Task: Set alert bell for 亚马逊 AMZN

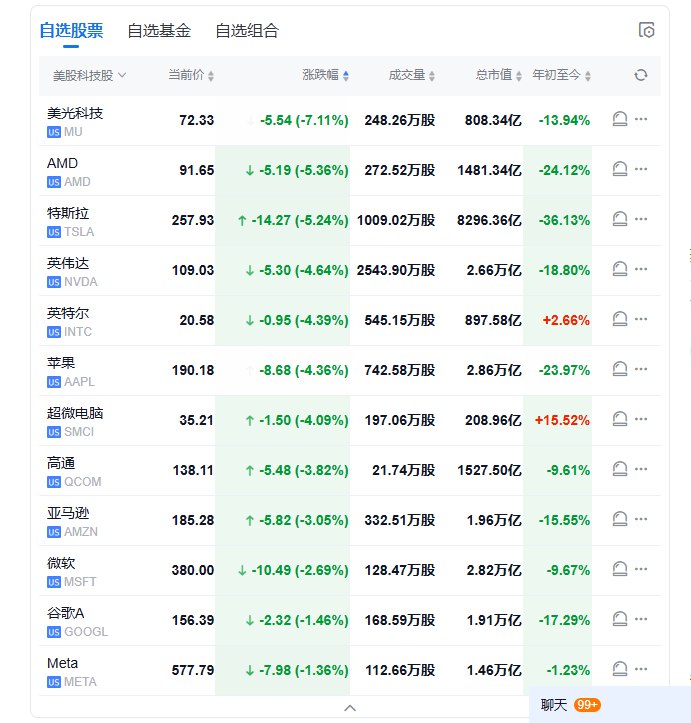Action: 620,519
